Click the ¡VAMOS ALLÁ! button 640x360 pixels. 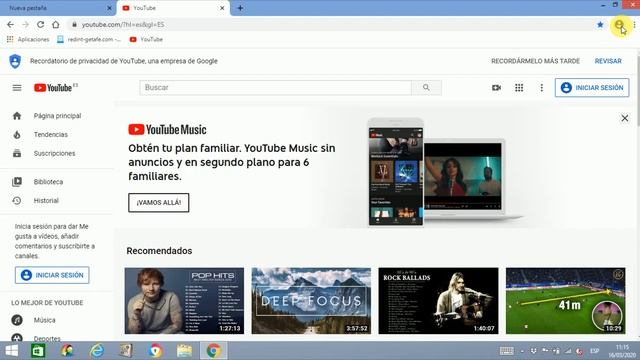pyautogui.click(x=158, y=202)
